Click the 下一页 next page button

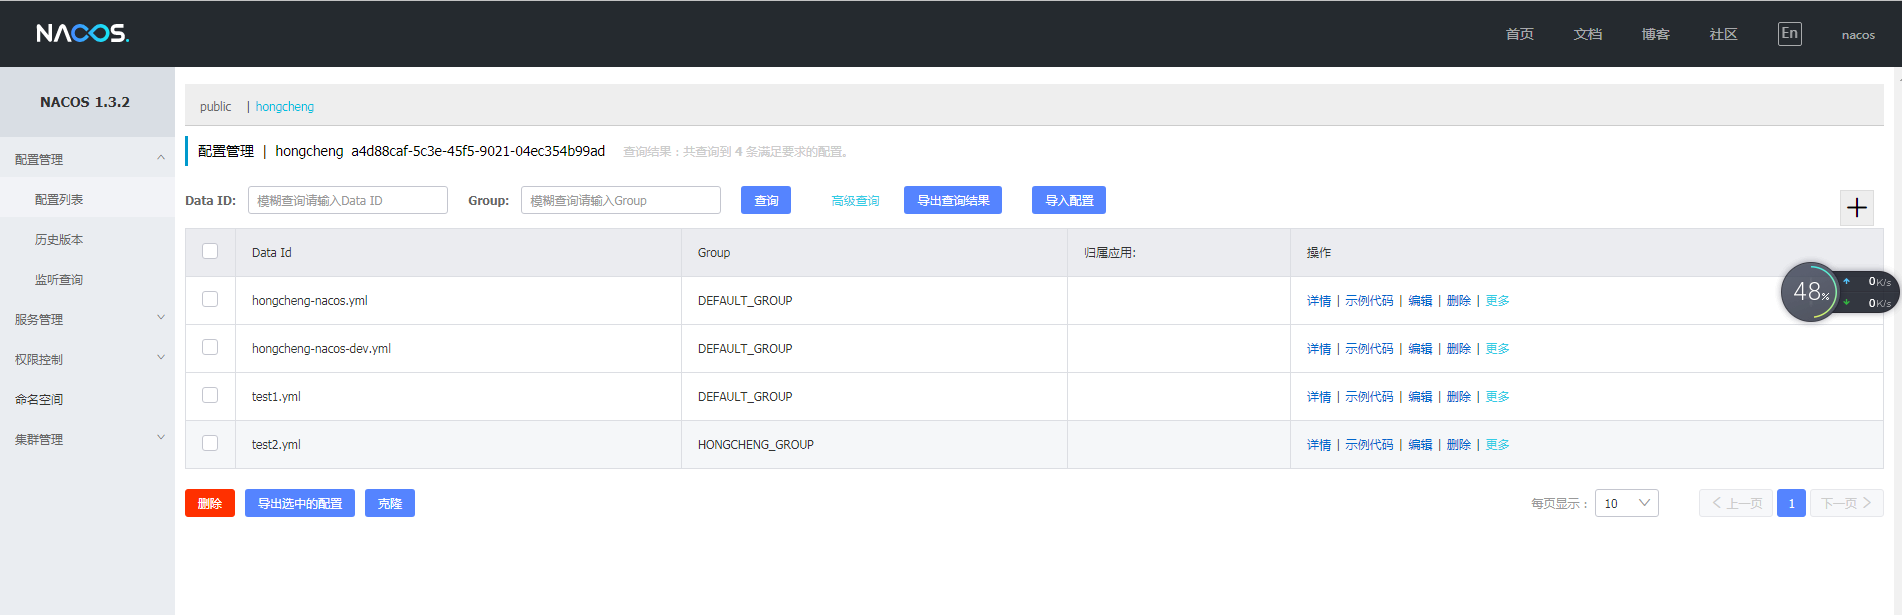pos(1847,503)
